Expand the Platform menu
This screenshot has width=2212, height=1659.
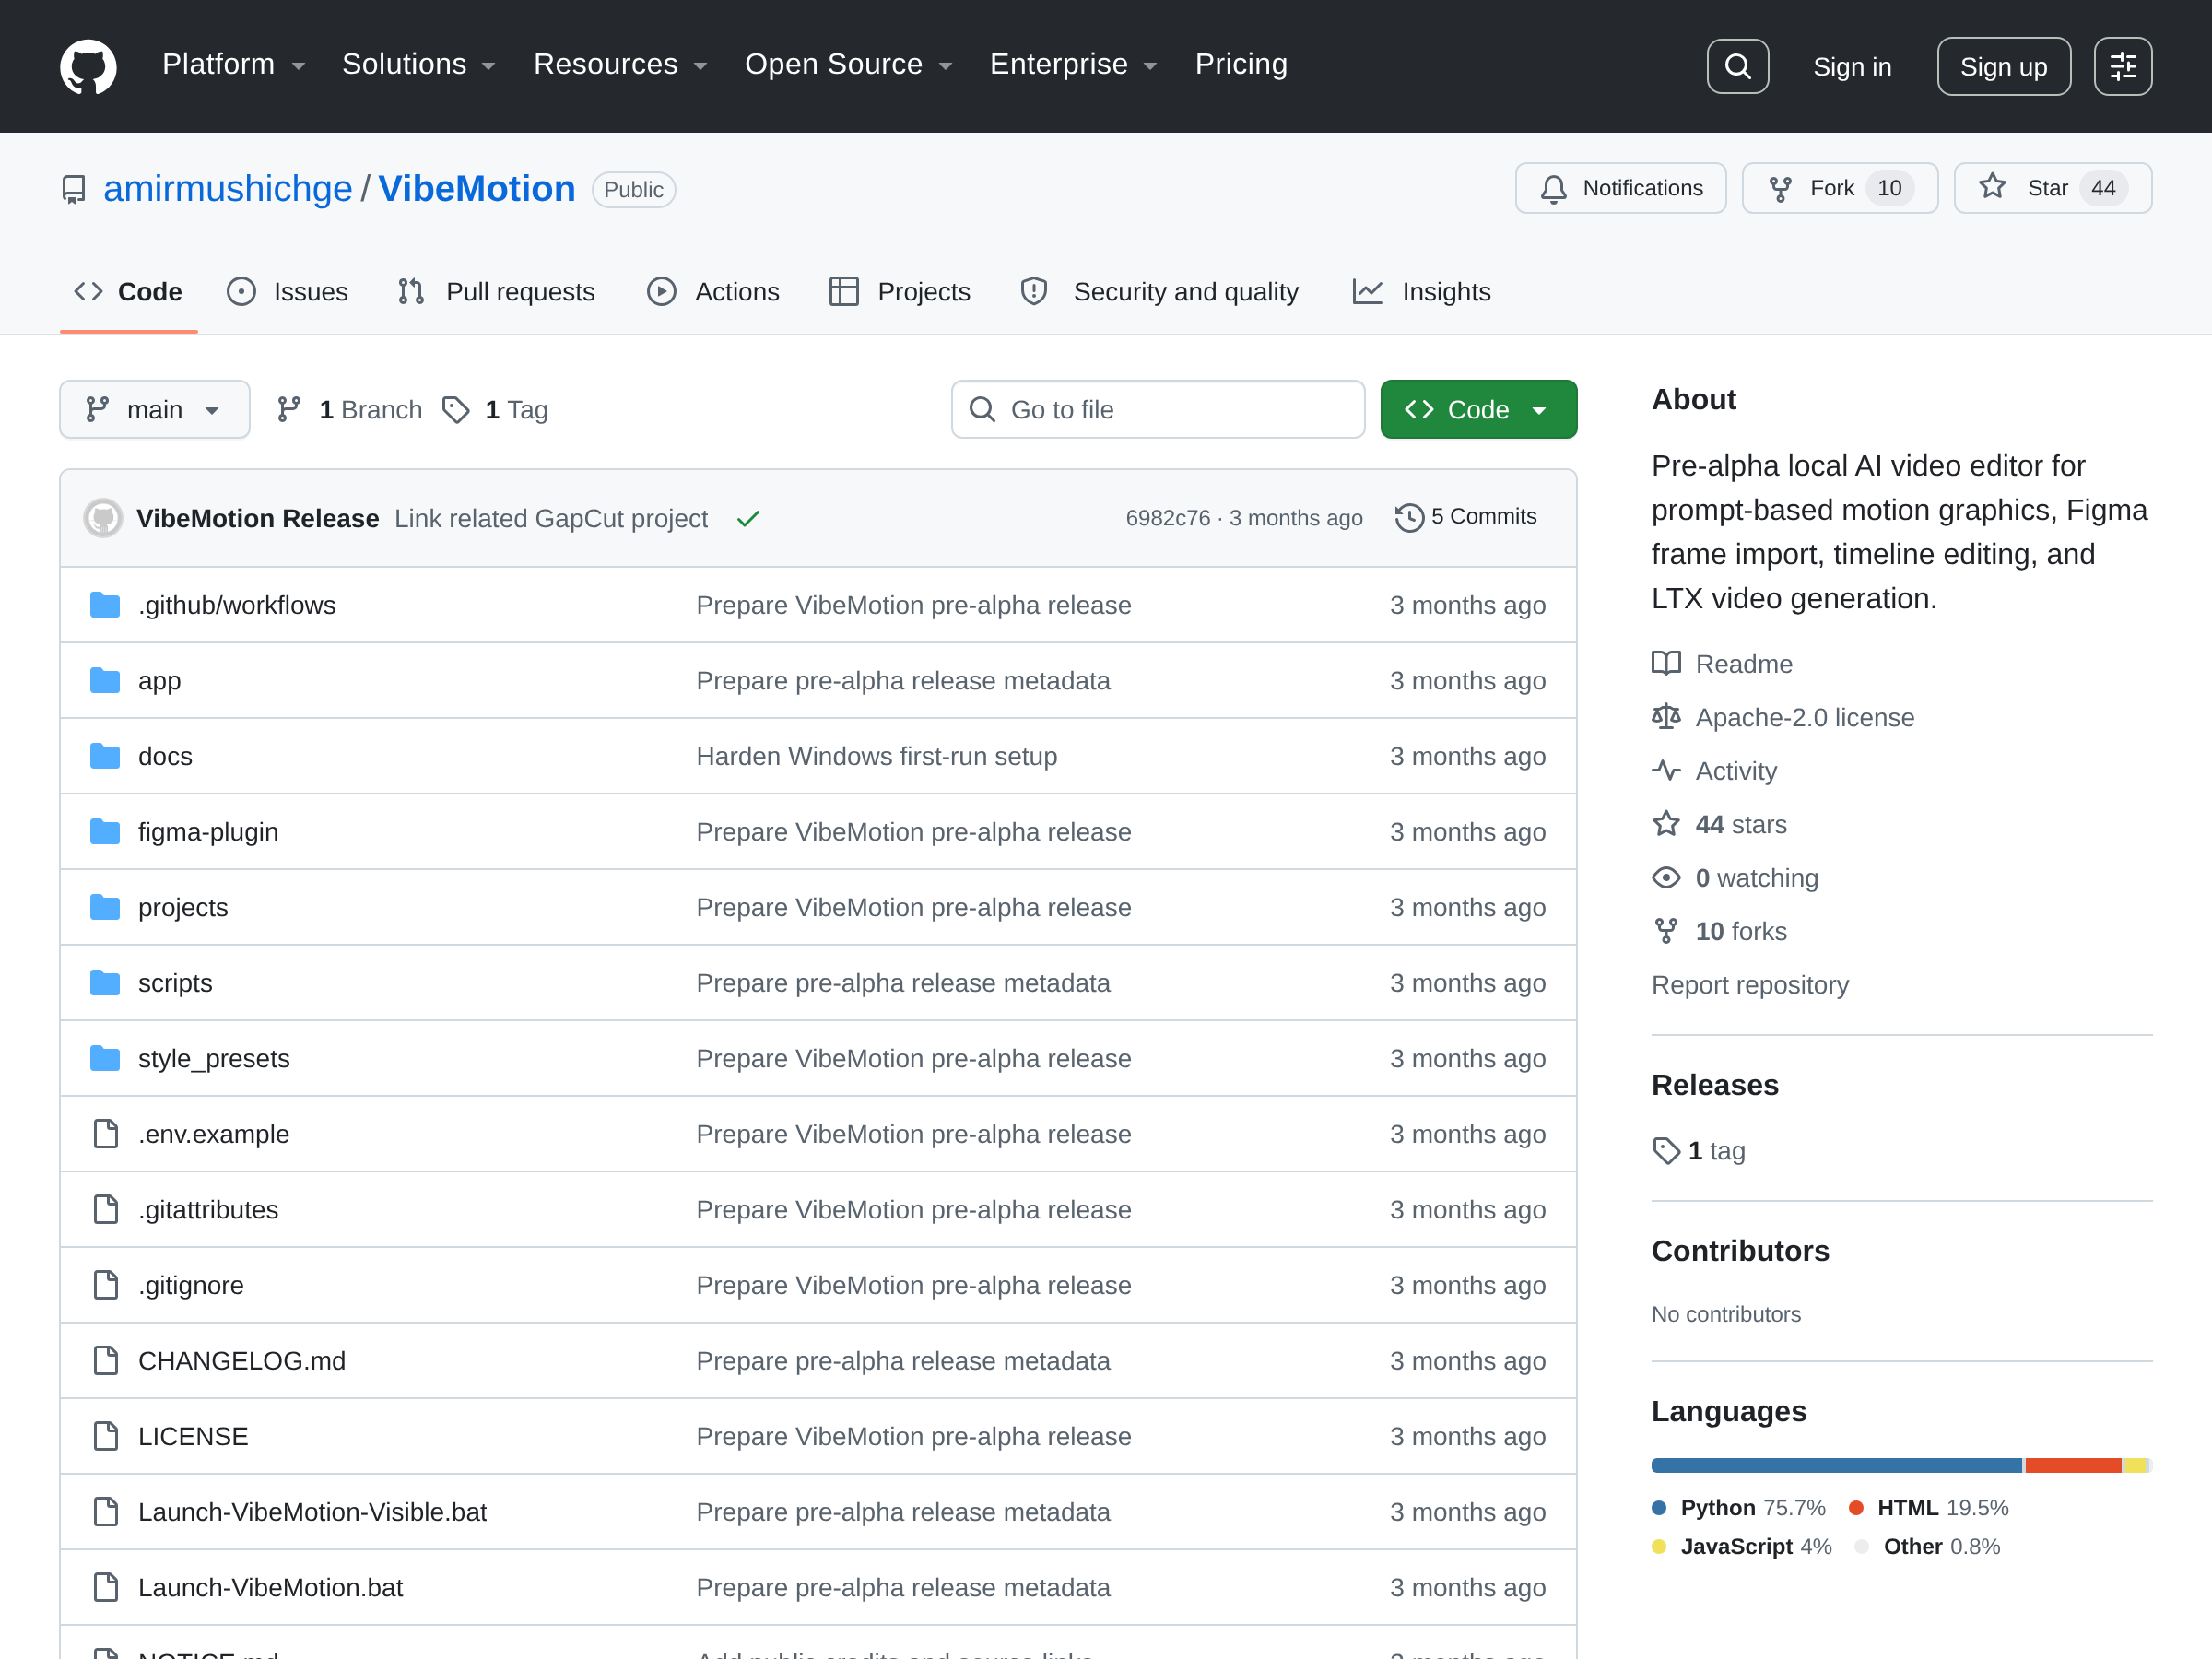coord(234,64)
